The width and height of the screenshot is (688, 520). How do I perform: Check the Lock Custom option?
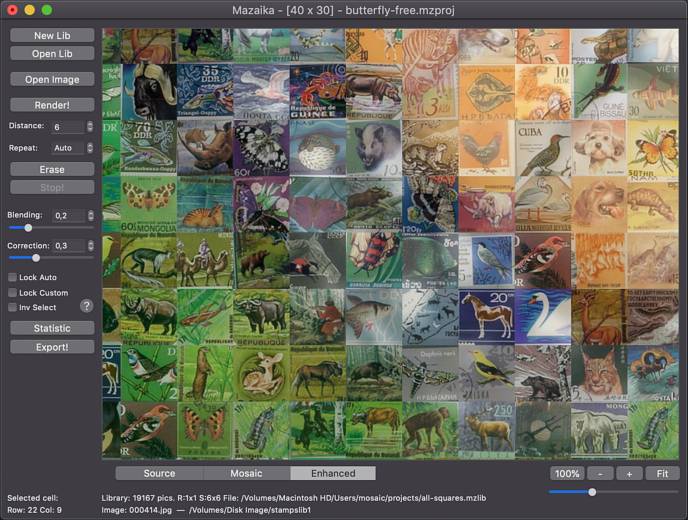click(x=13, y=292)
